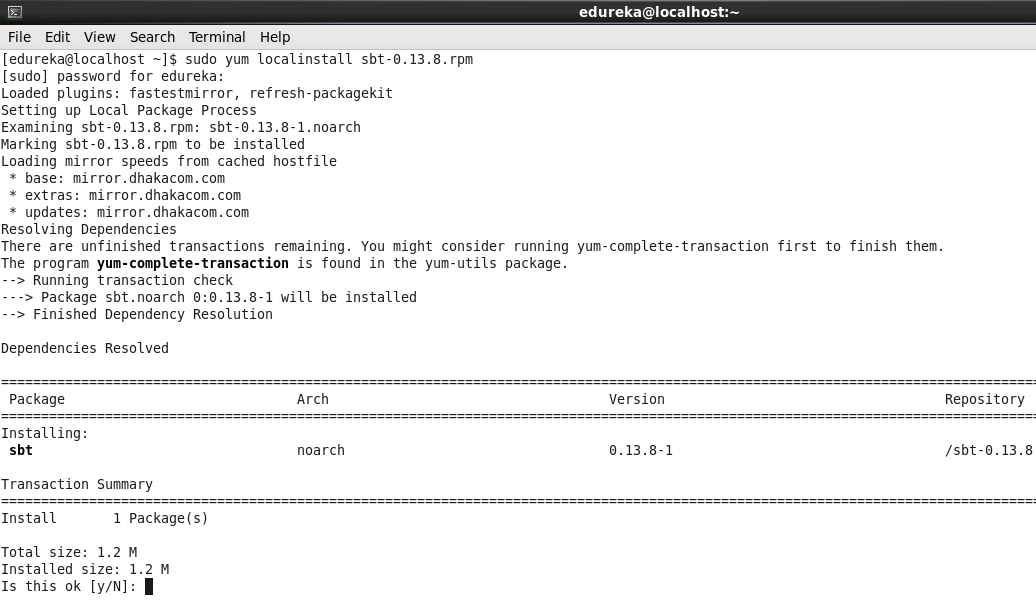Open the Terminal menu

tap(217, 37)
